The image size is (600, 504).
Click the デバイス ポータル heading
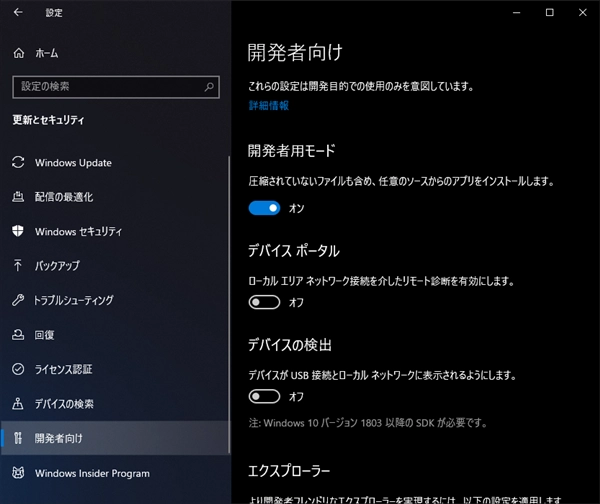(294, 251)
